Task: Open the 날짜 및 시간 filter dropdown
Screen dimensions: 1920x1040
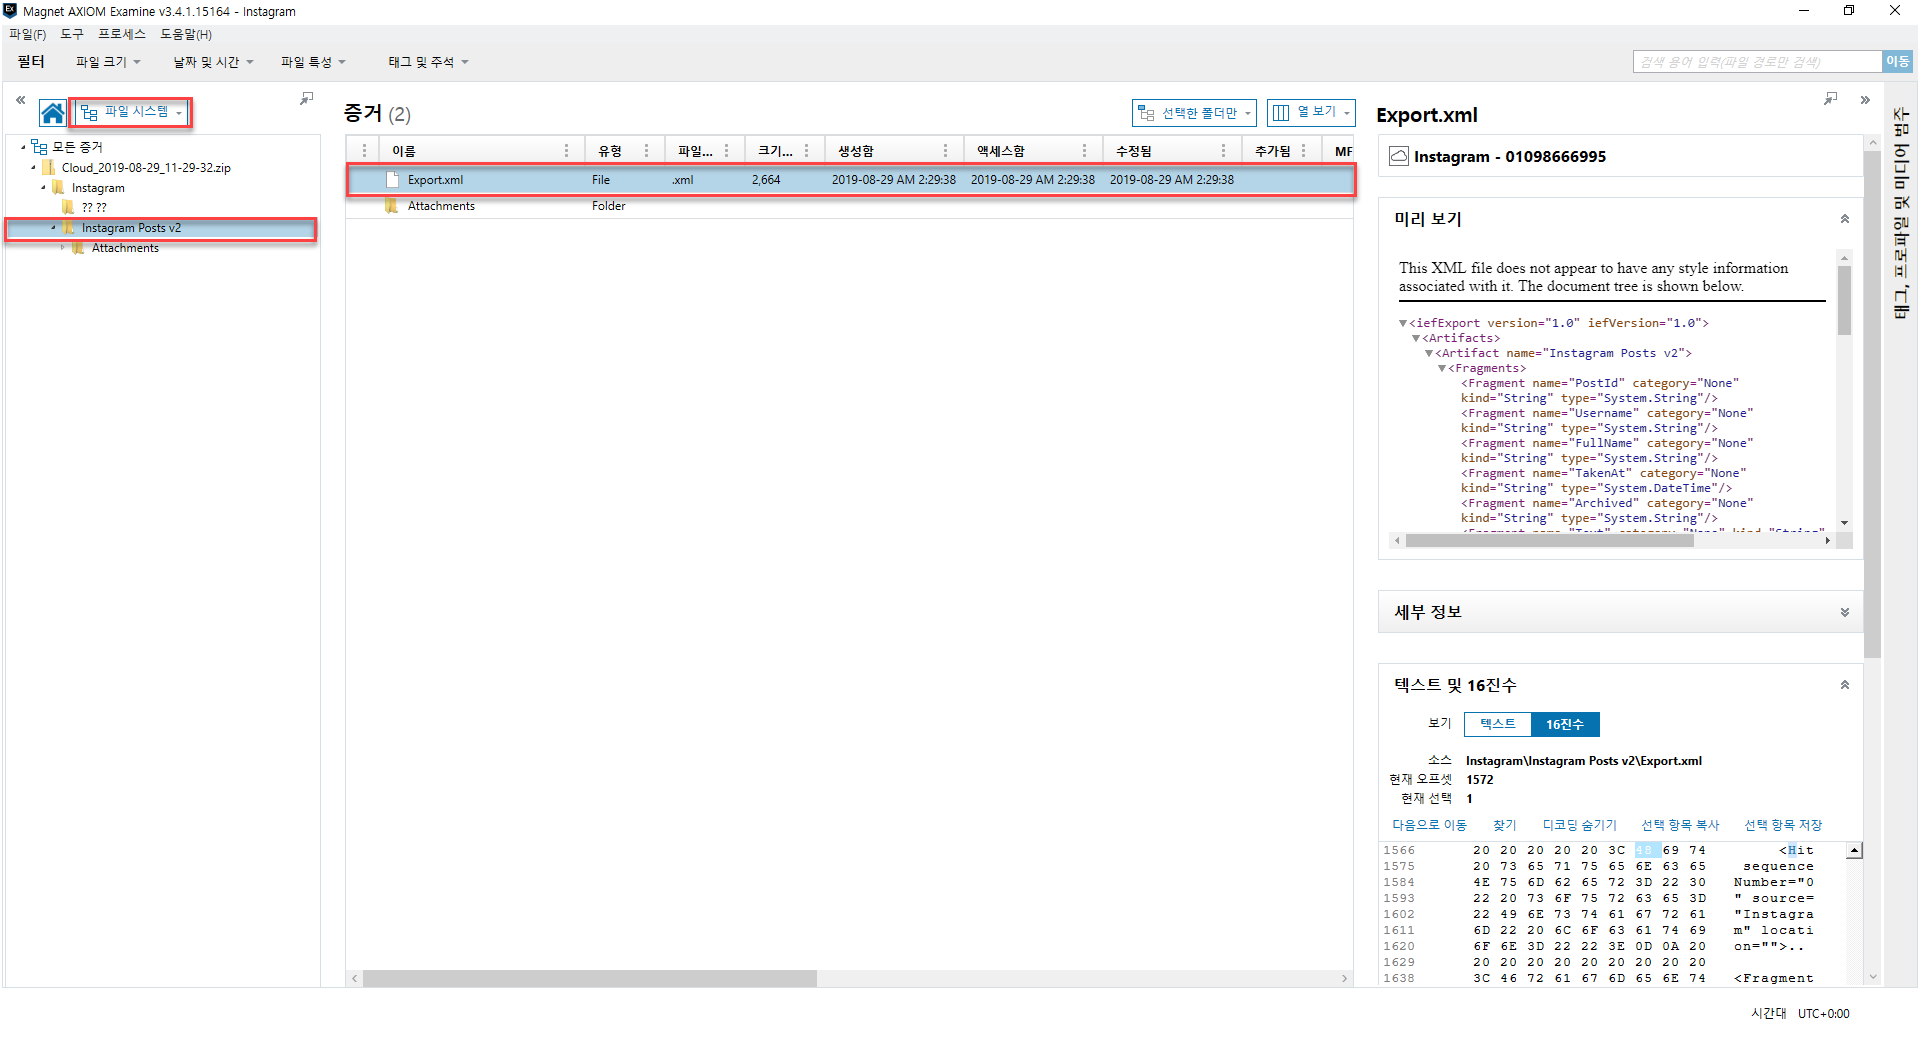Action: (x=213, y=62)
